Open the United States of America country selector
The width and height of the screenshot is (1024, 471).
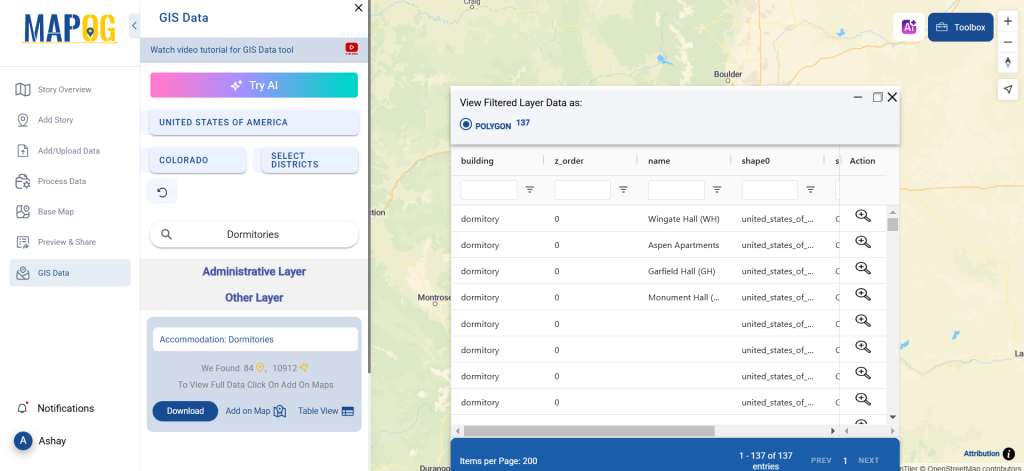[254, 122]
